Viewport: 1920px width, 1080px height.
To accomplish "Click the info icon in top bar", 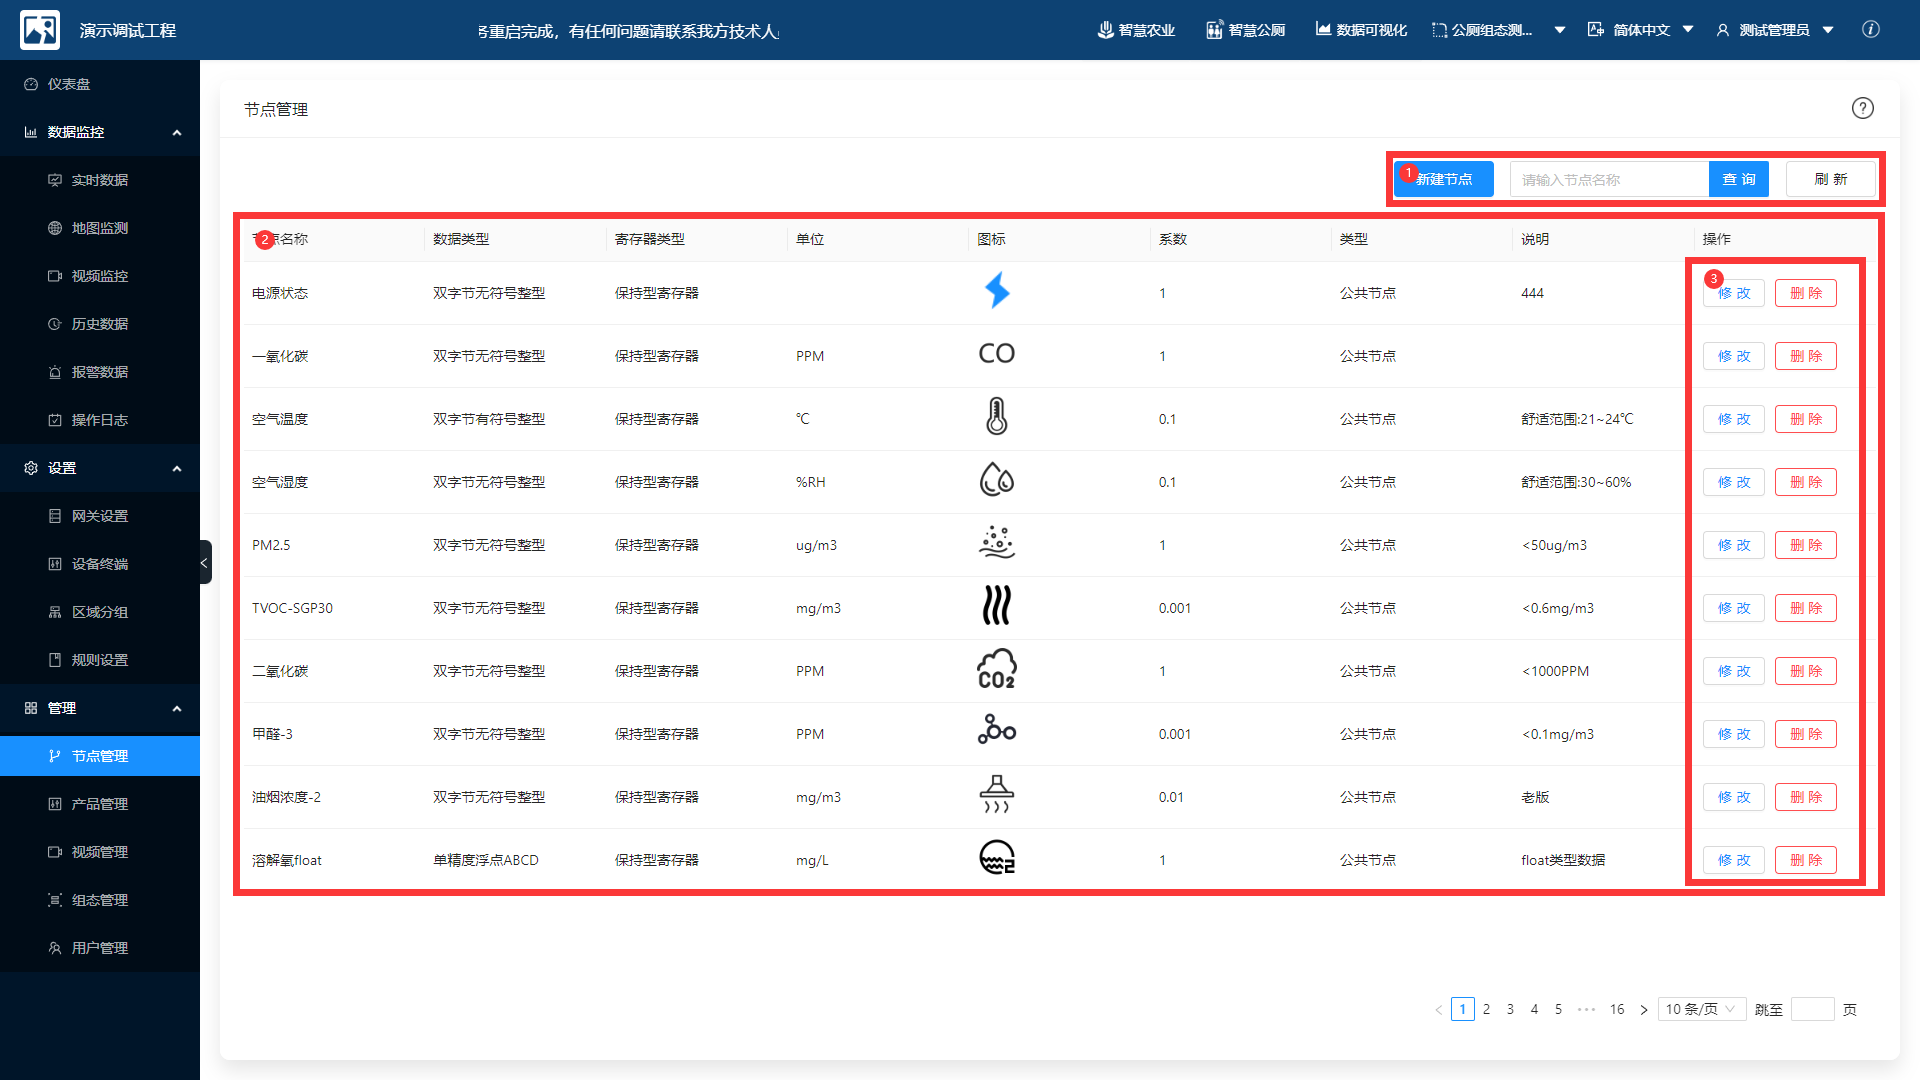I will click(1870, 30).
